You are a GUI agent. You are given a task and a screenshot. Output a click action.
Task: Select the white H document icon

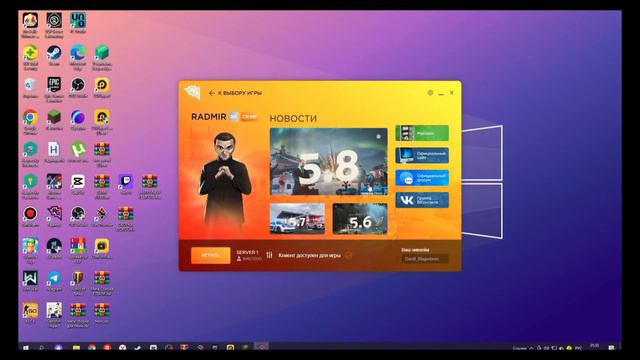click(54, 149)
